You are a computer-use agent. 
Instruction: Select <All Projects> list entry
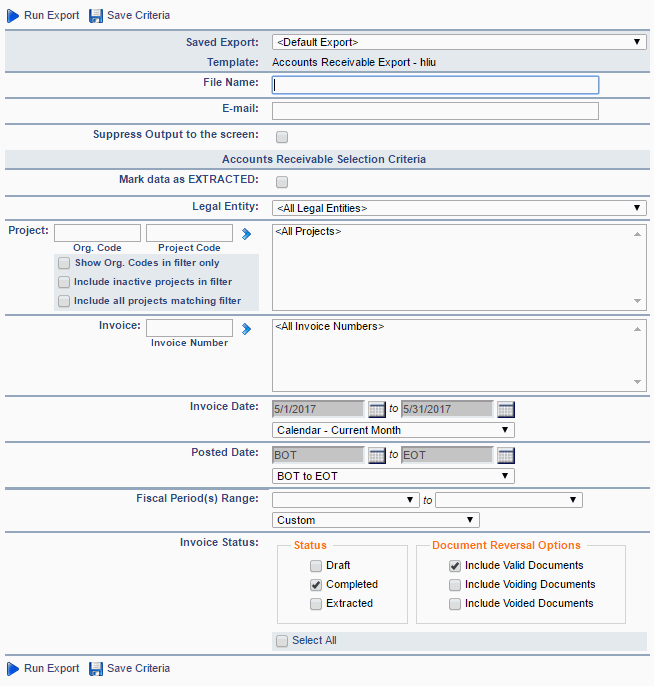pyautogui.click(x=308, y=231)
